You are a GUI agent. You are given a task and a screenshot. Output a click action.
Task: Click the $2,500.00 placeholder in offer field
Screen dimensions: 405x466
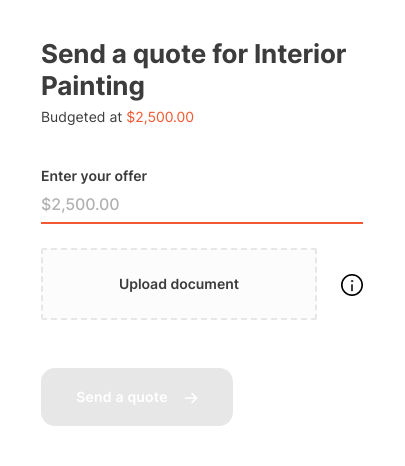[x=80, y=204]
